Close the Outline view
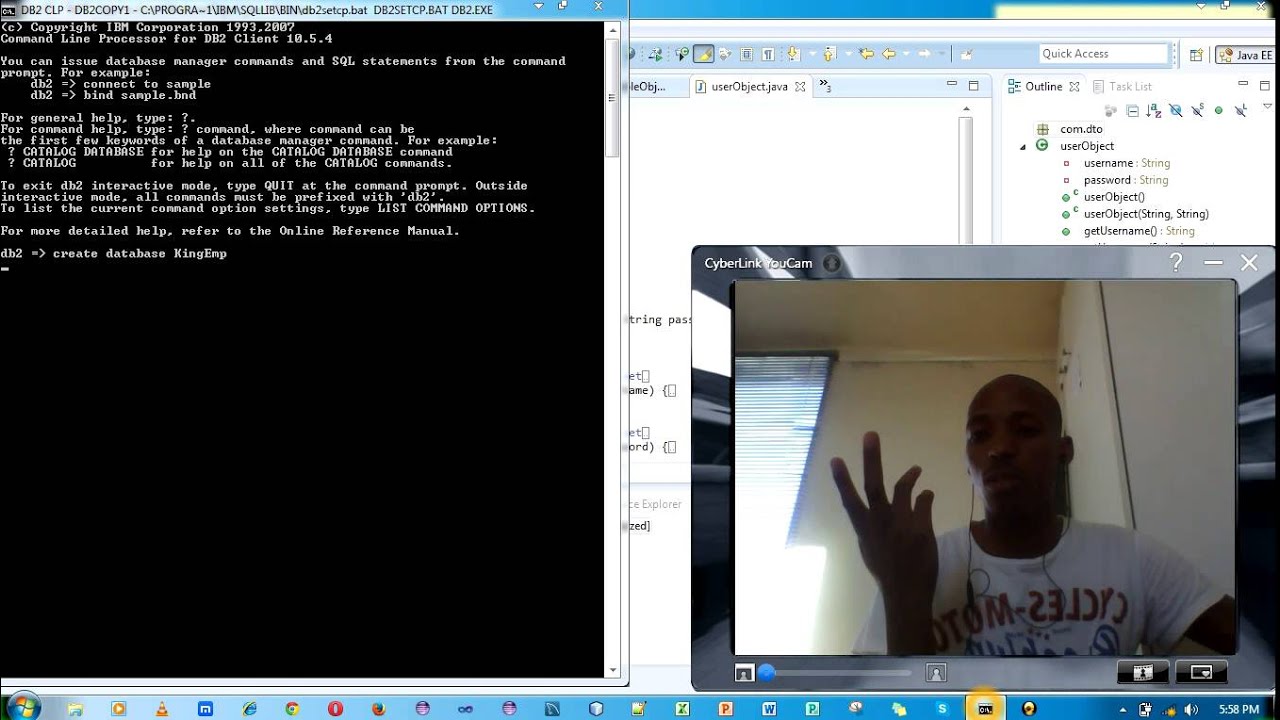 (x=1074, y=87)
